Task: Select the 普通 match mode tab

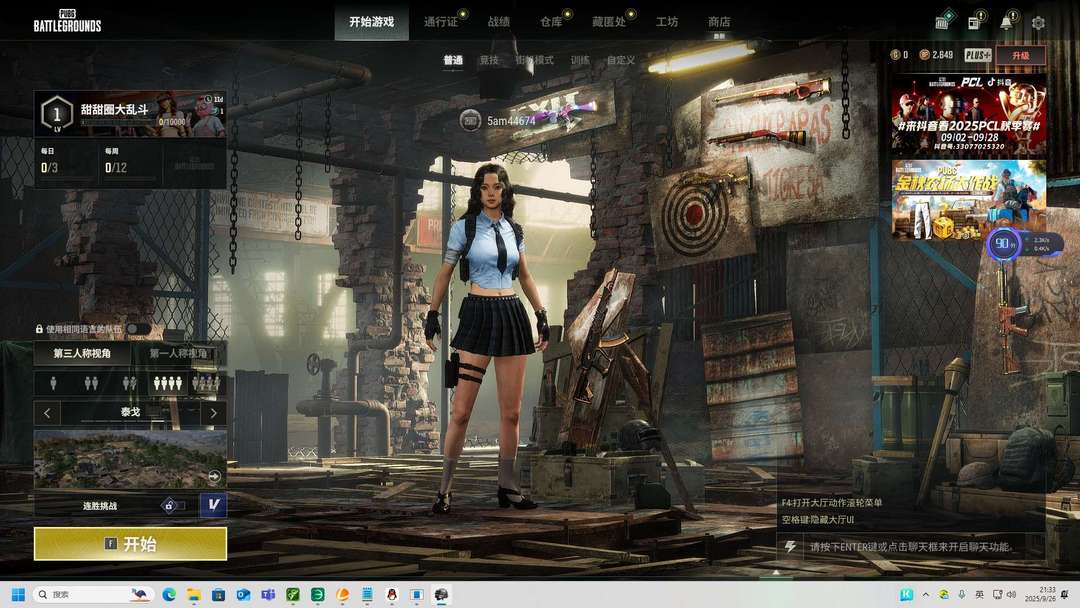Action: (453, 61)
